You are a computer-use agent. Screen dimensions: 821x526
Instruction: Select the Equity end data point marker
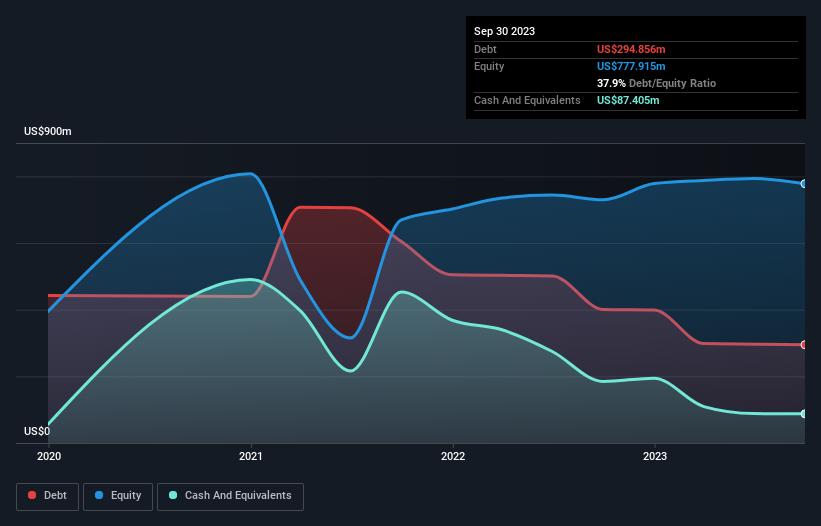pos(804,184)
